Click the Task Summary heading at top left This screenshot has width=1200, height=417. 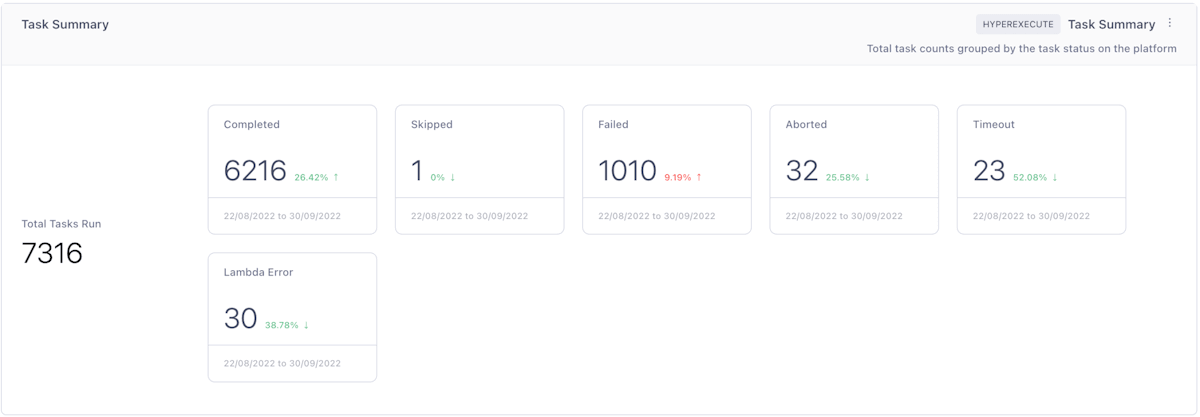point(65,24)
